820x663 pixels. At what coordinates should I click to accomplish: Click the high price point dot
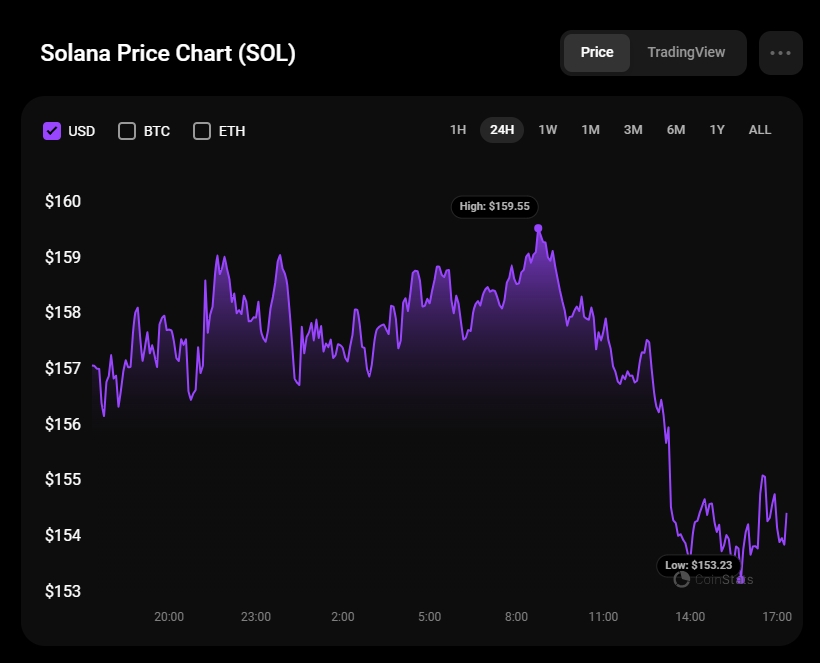[x=538, y=228]
